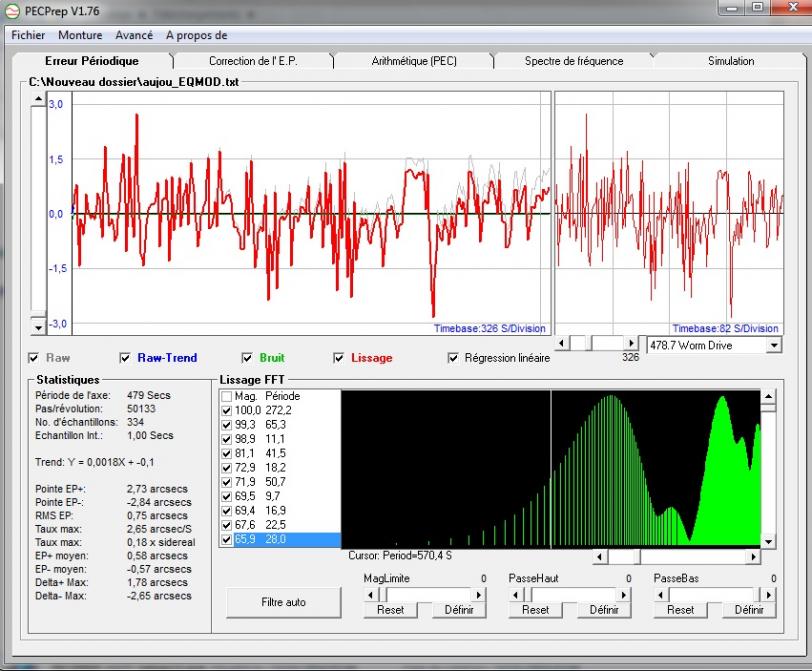The height and width of the screenshot is (671, 812).
Task: Toggle the Raw-Trend checkbox
Action: pos(126,358)
